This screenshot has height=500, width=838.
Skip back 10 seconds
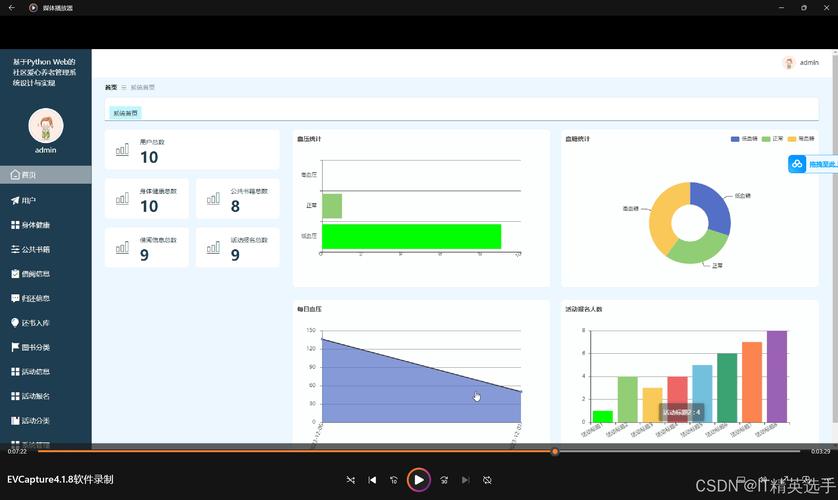coord(394,480)
